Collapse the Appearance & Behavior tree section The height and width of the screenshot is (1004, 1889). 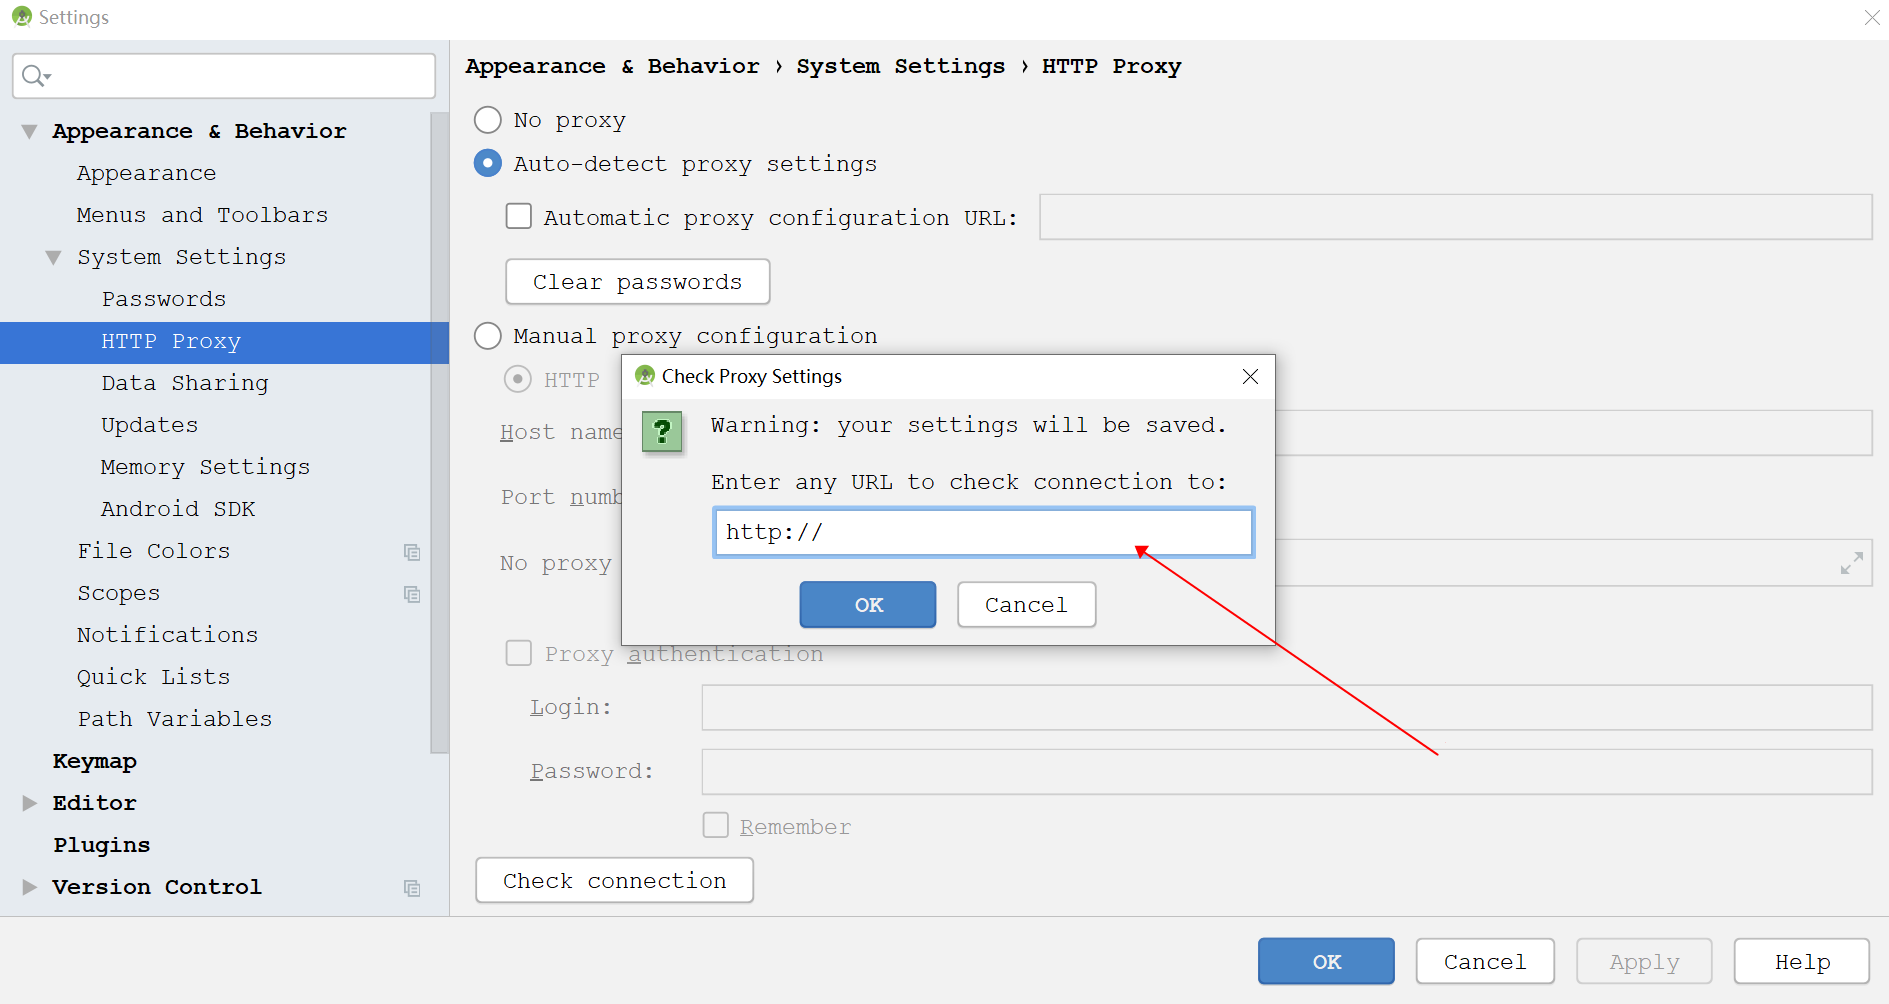[28, 130]
